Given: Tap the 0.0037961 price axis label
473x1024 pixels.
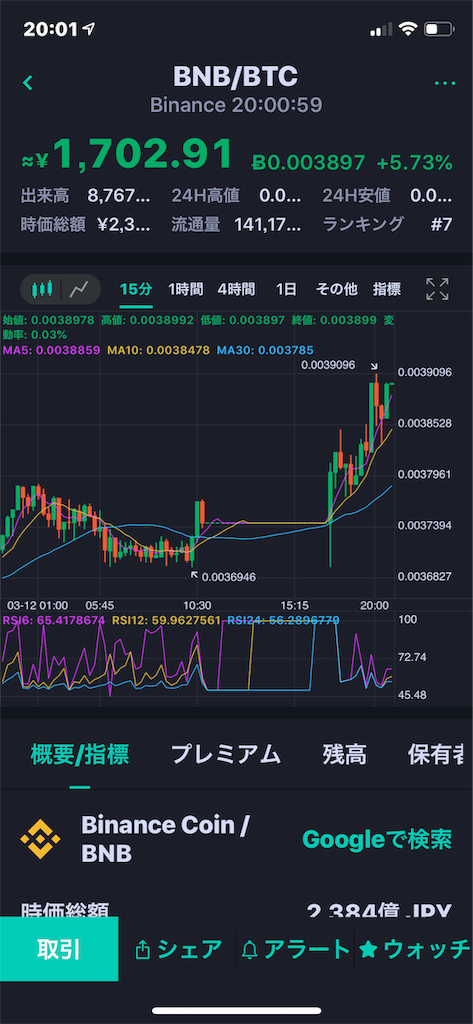Looking at the screenshot, I should click(x=426, y=474).
